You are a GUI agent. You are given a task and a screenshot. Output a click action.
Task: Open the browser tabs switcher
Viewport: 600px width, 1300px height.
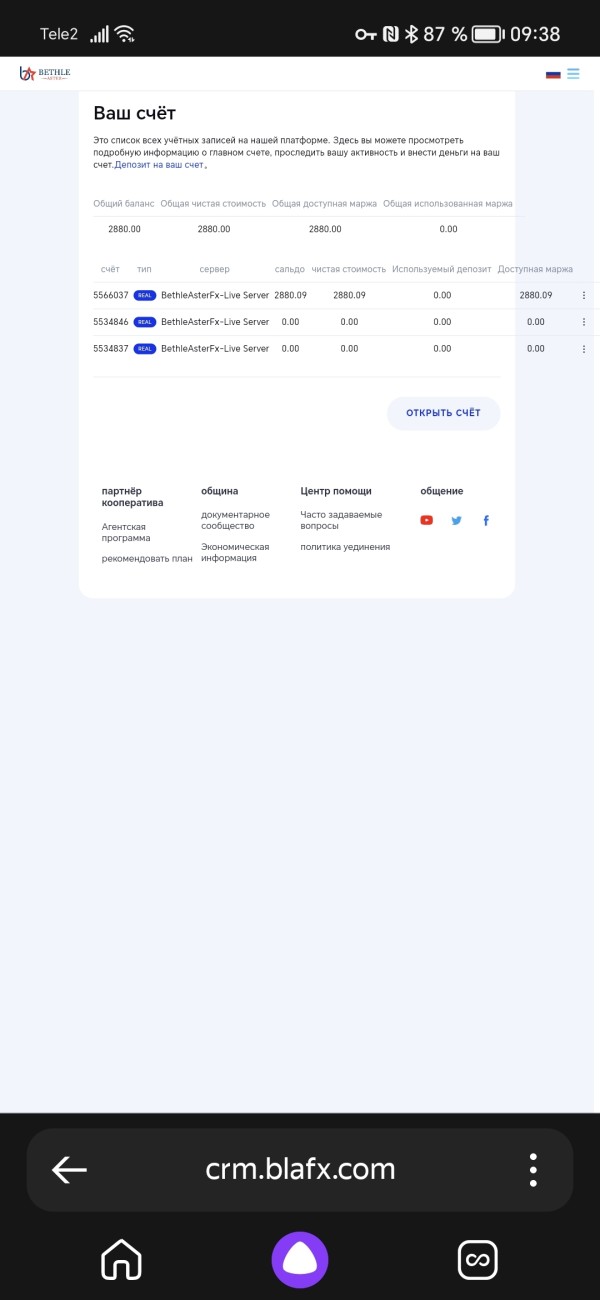click(478, 1260)
